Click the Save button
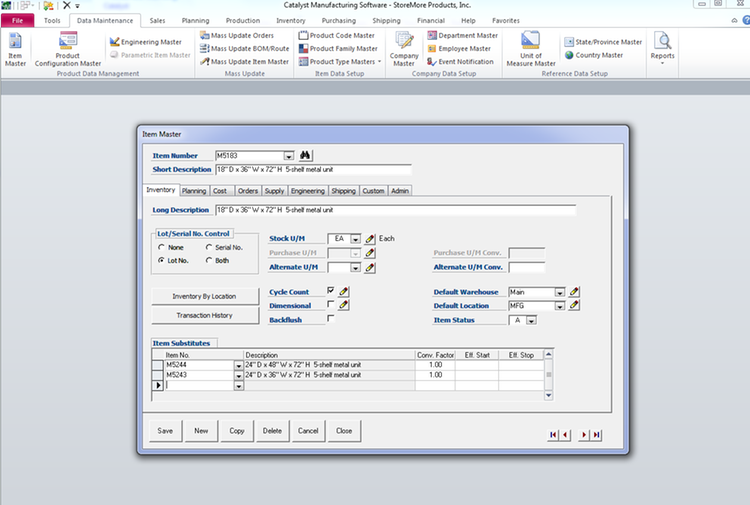Screen dimensions: 750x505 pos(165,431)
